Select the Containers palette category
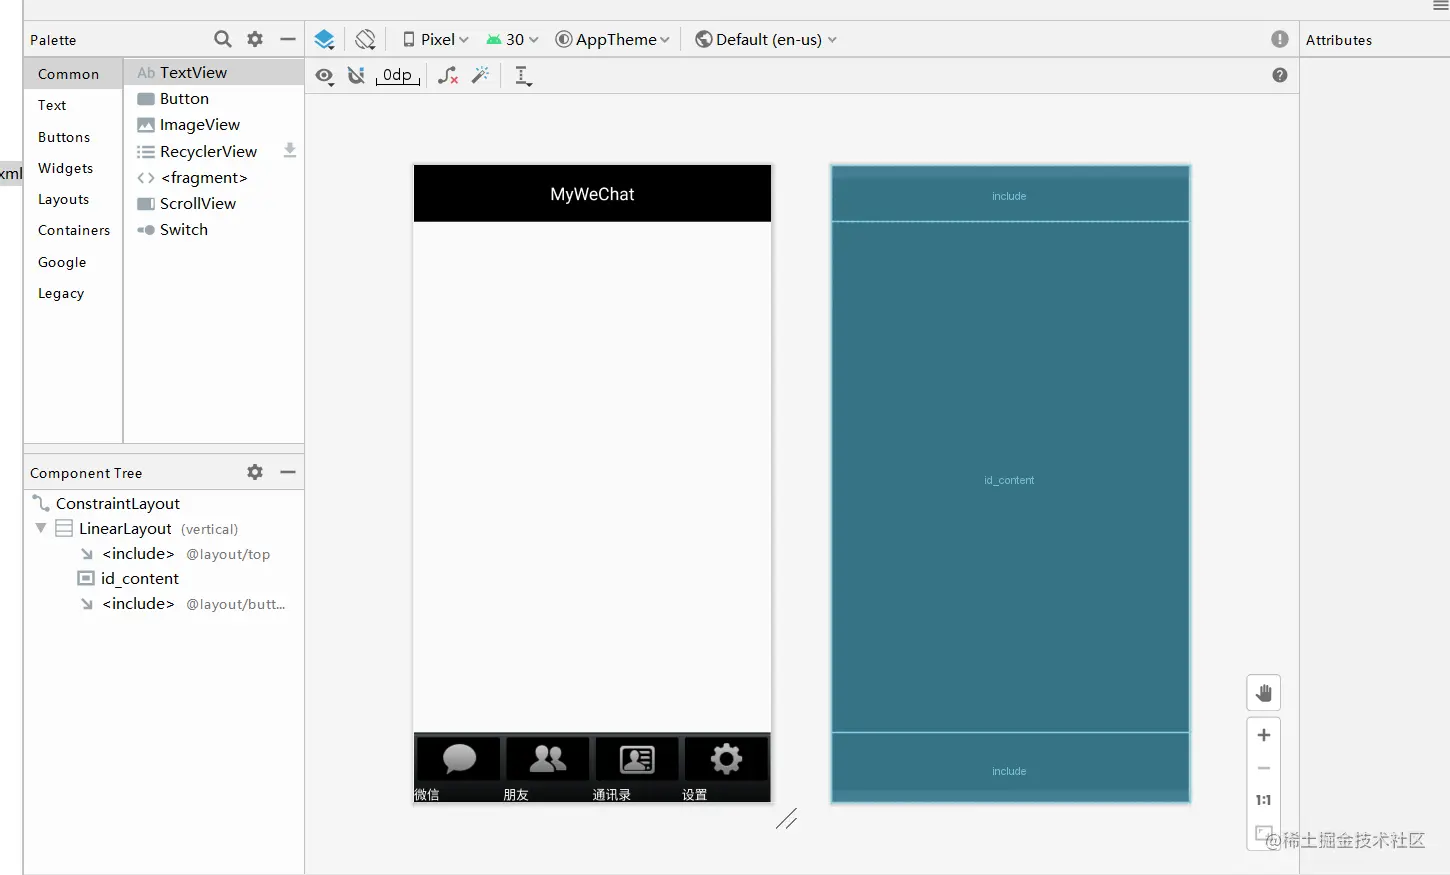Image resolution: width=1450 pixels, height=875 pixels. click(73, 230)
